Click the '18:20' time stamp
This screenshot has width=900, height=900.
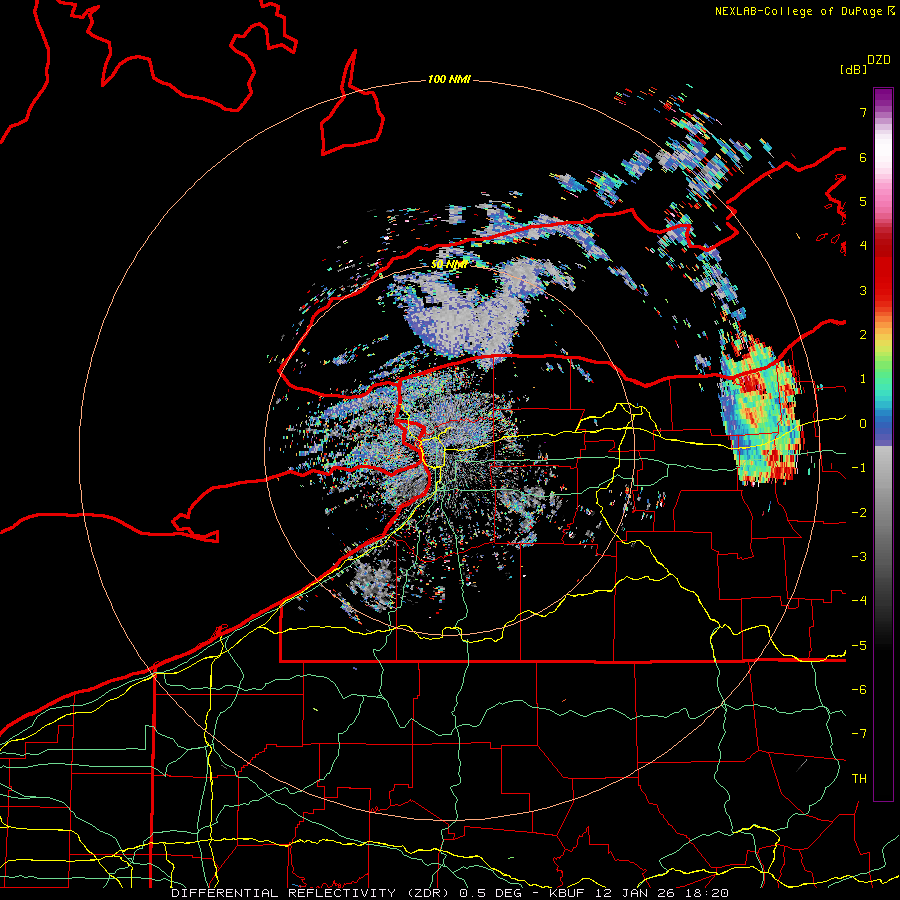(x=705, y=893)
